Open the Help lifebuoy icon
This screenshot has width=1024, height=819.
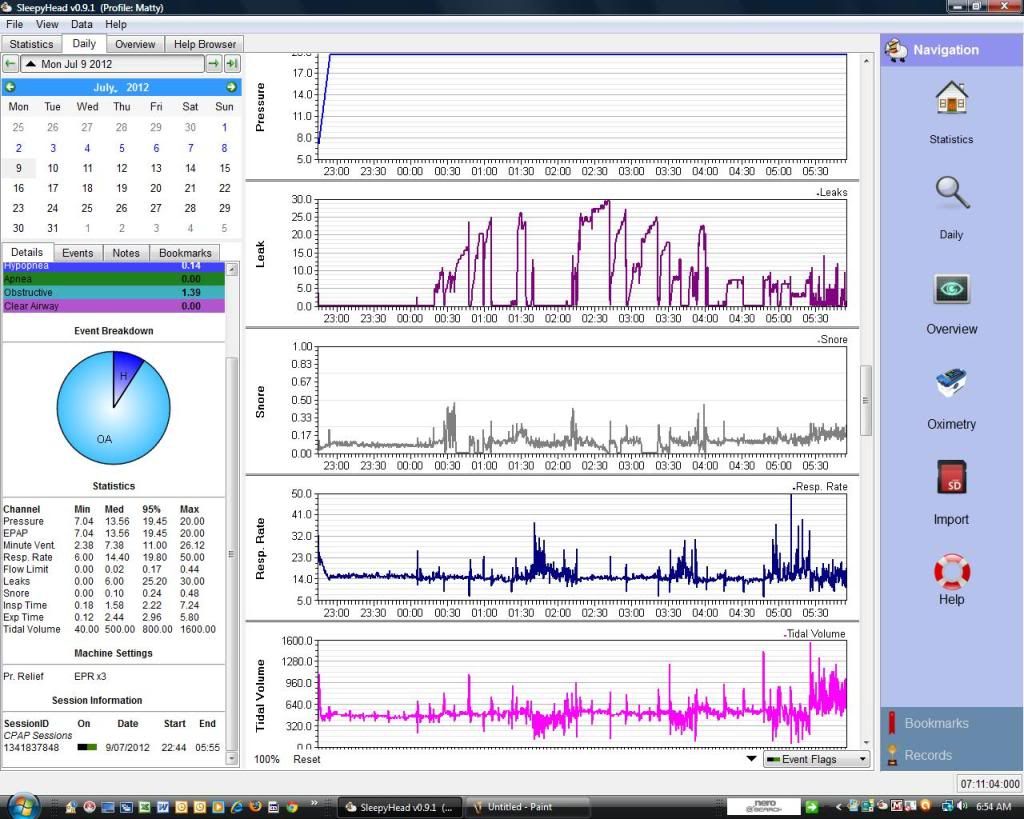tap(952, 571)
